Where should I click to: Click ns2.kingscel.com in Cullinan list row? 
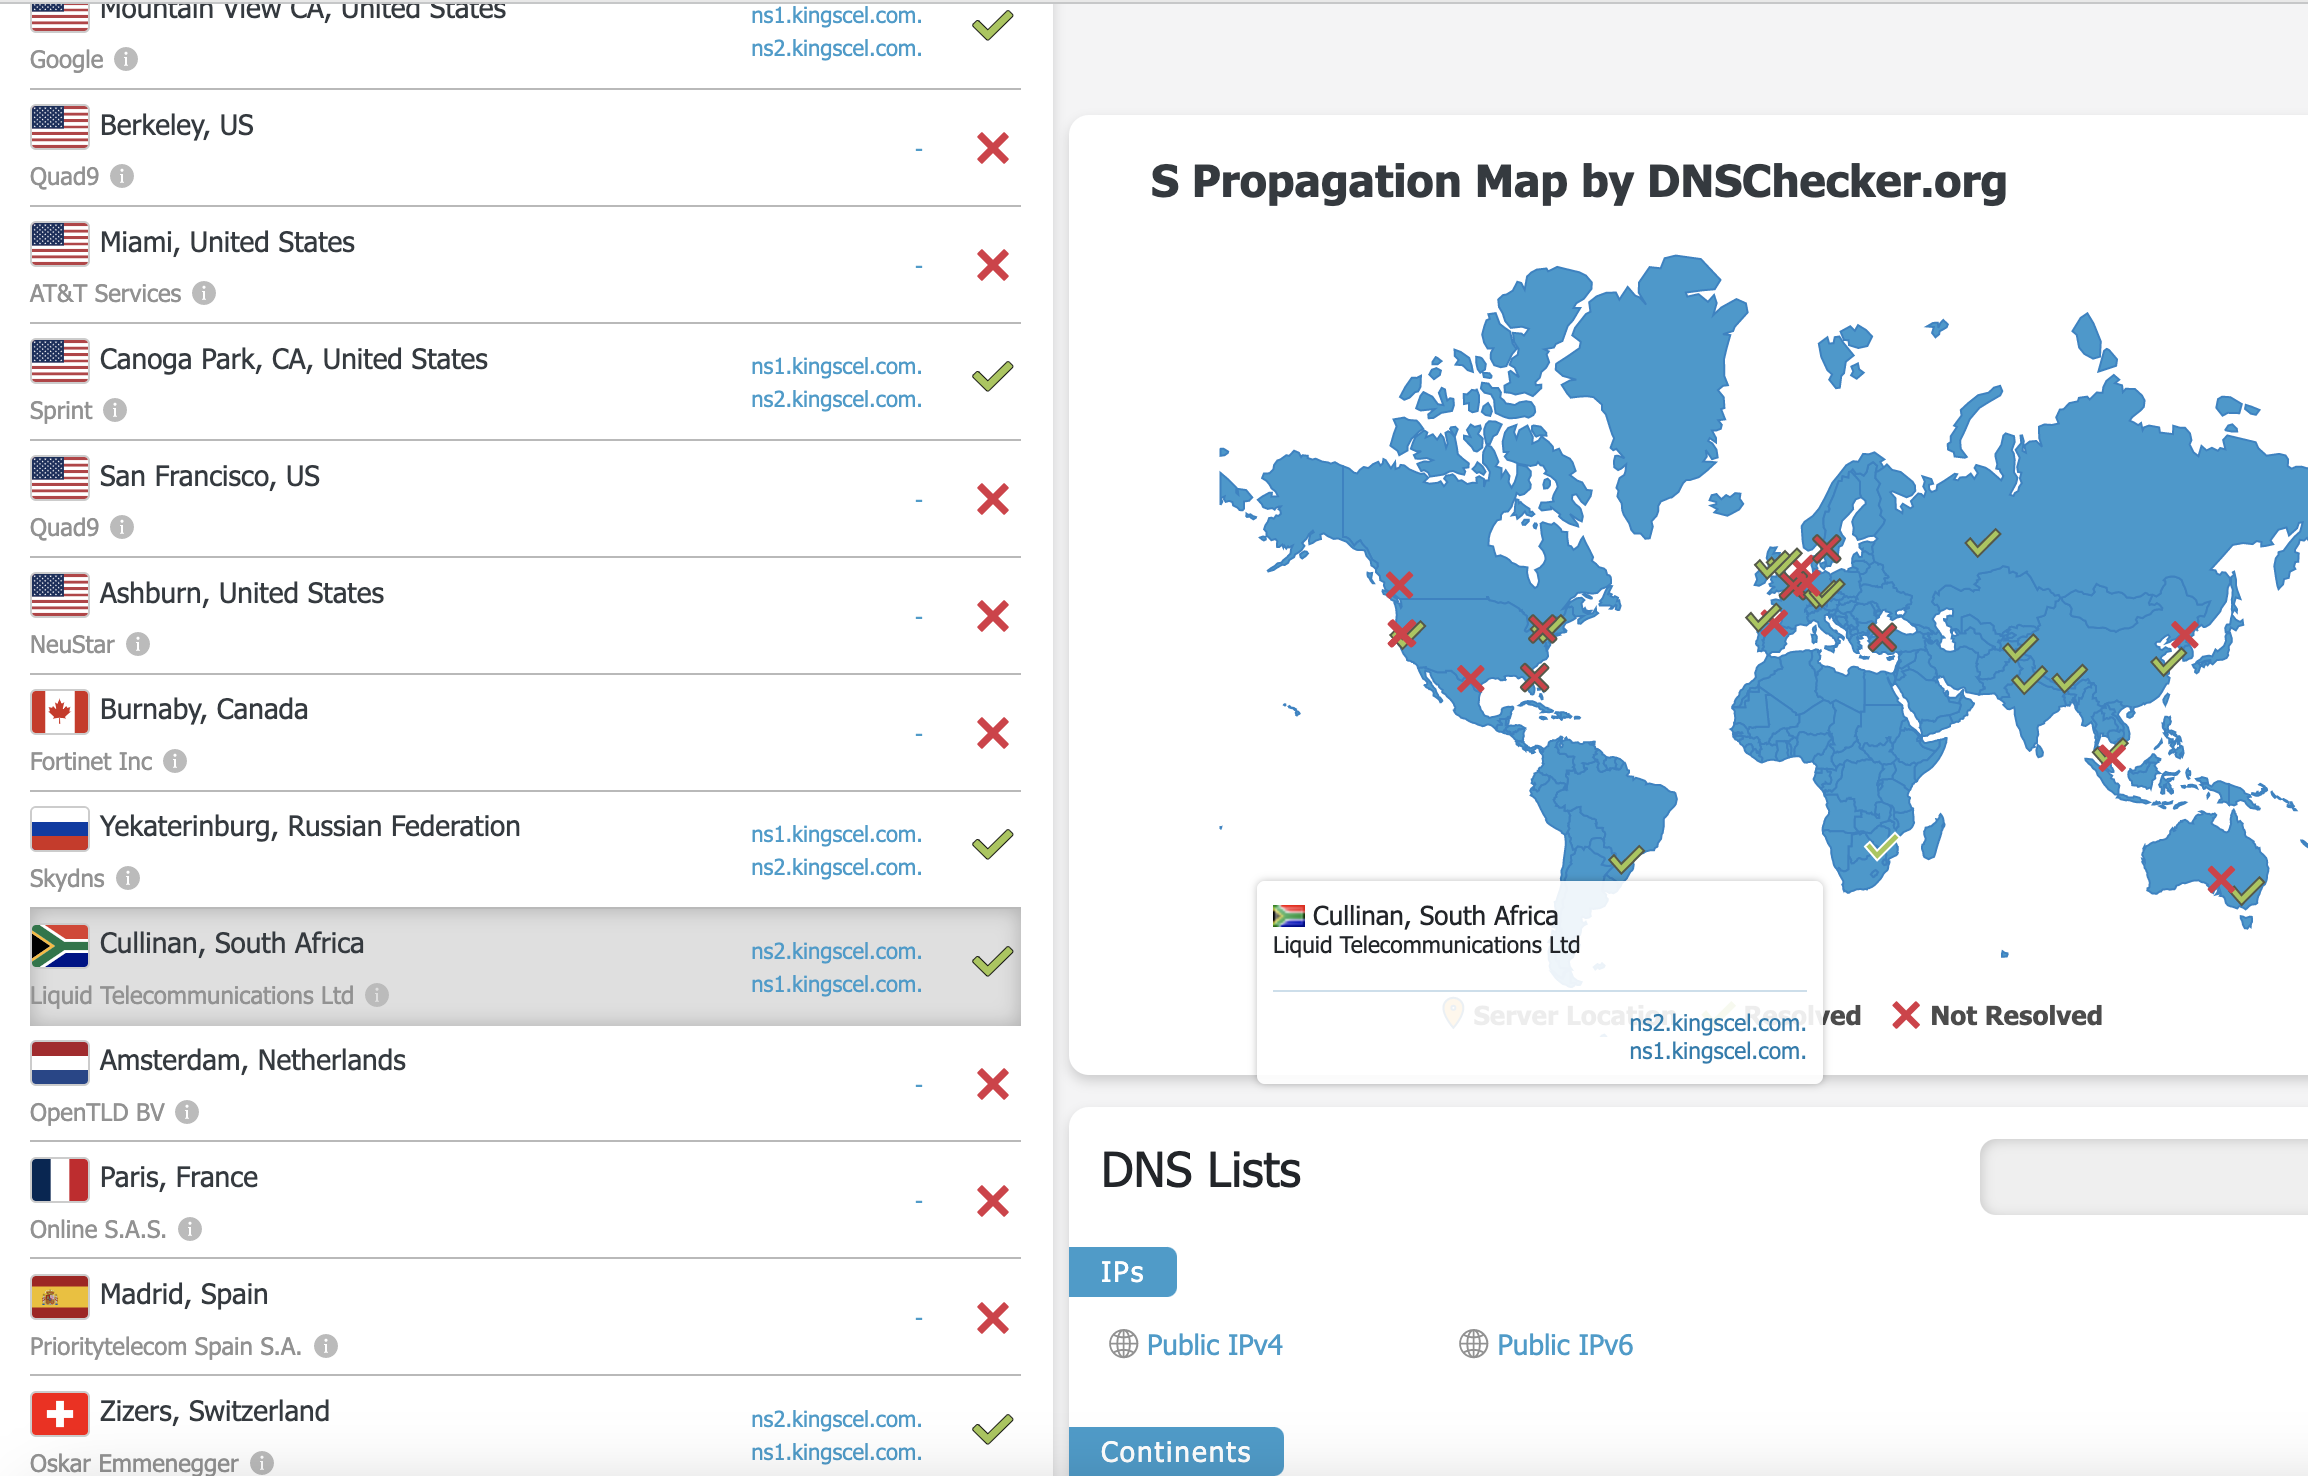pyautogui.click(x=836, y=951)
